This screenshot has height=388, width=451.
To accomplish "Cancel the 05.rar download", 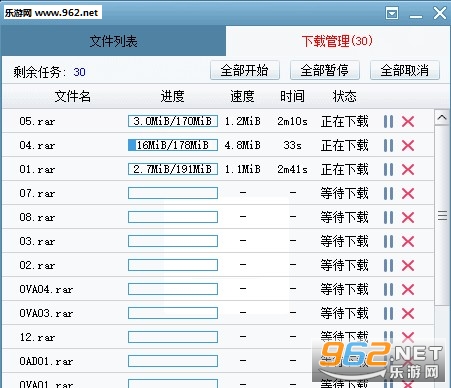I will [x=408, y=121].
